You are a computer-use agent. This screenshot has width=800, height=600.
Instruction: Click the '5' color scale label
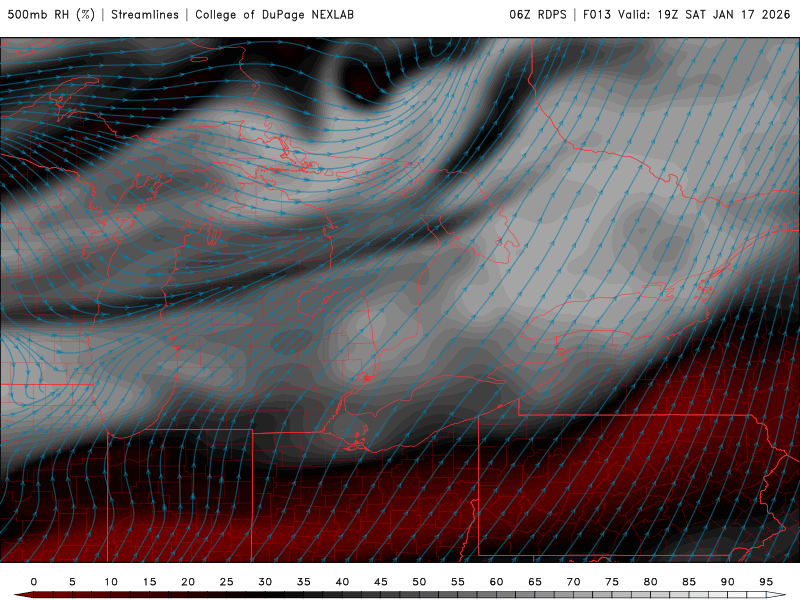point(72,582)
